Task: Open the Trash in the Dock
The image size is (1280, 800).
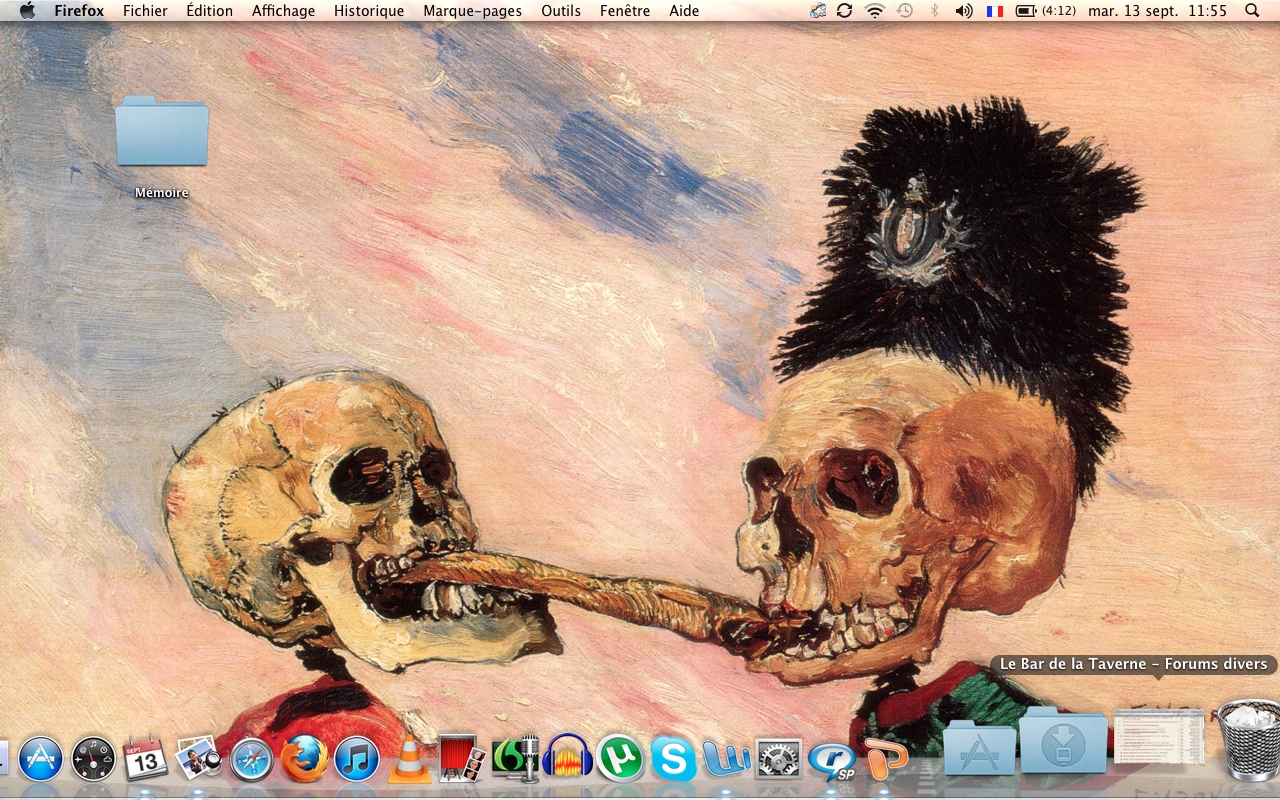Action: (x=1249, y=740)
